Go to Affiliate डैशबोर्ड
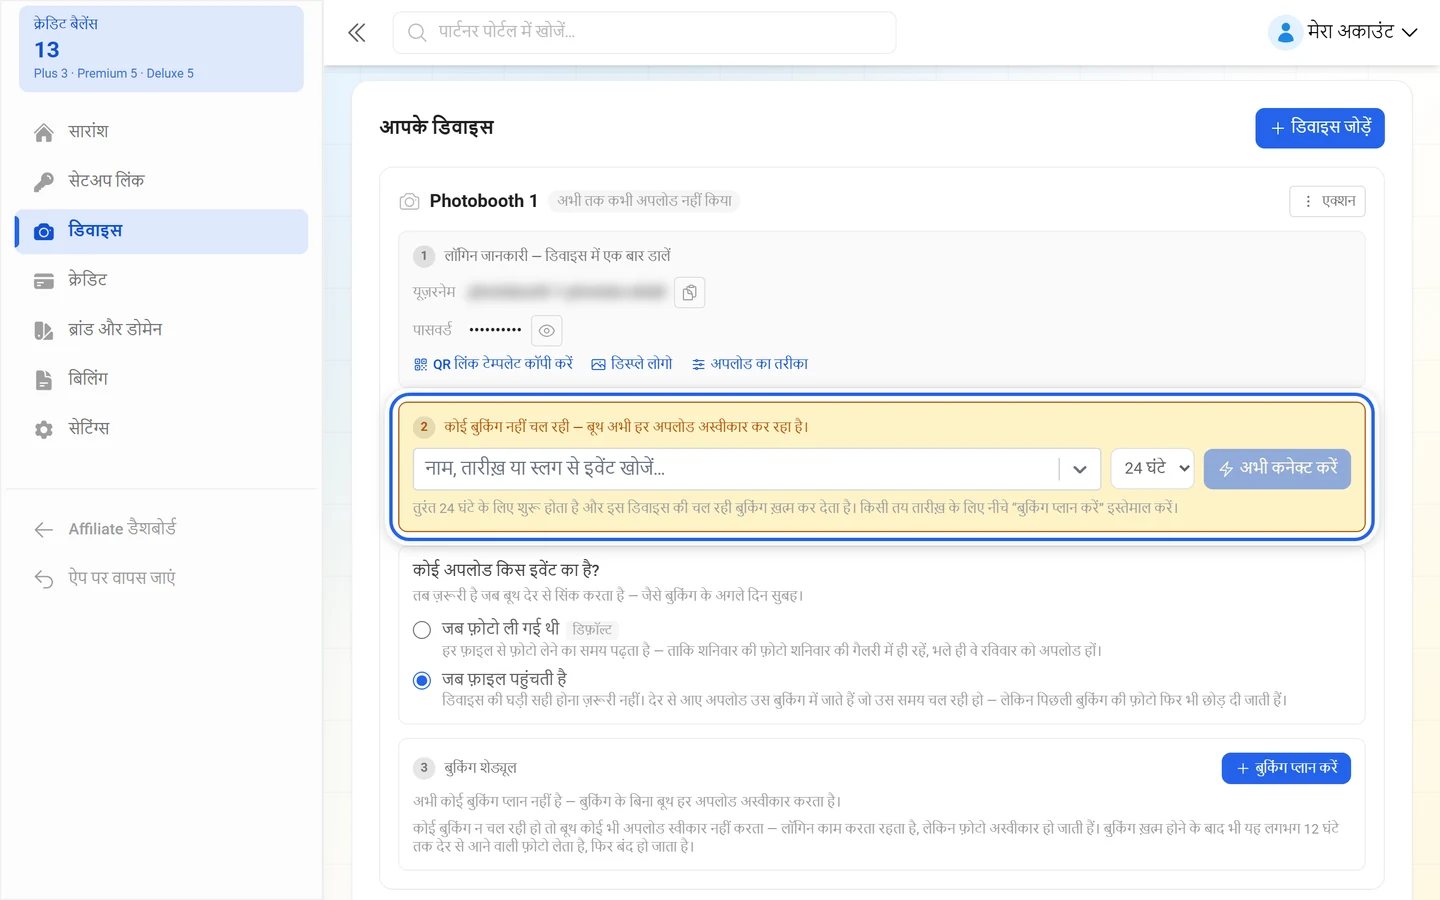This screenshot has width=1440, height=900. (x=161, y=529)
